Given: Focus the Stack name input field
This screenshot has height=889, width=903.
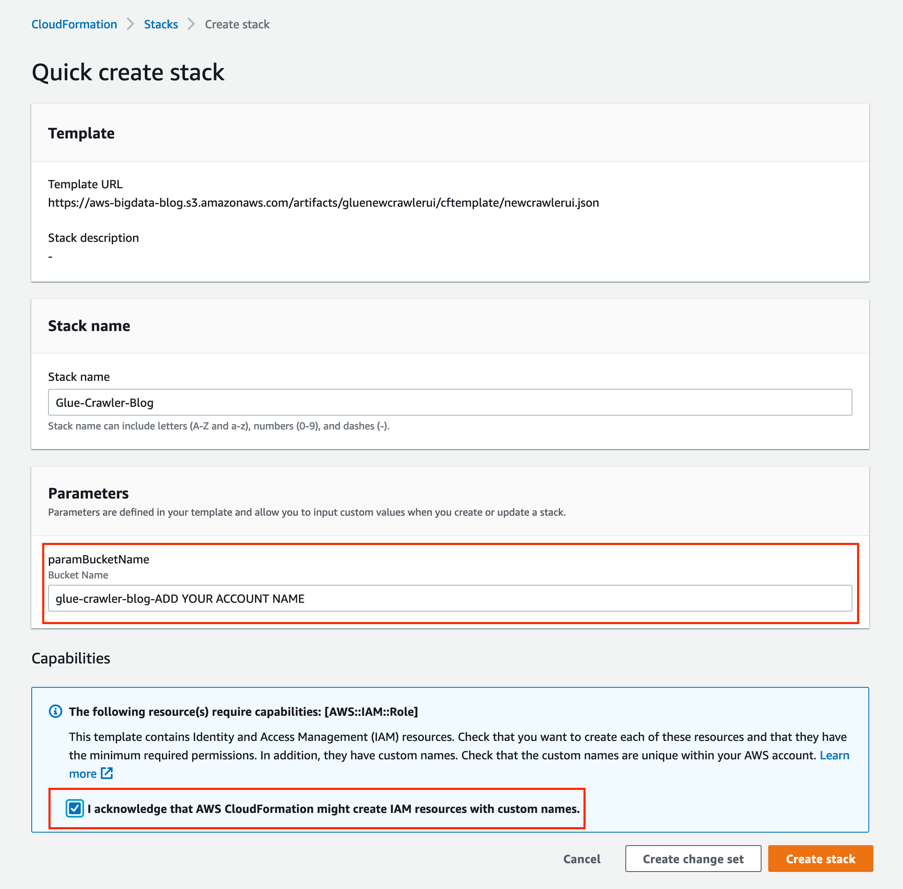Looking at the screenshot, I should pyautogui.click(x=450, y=402).
